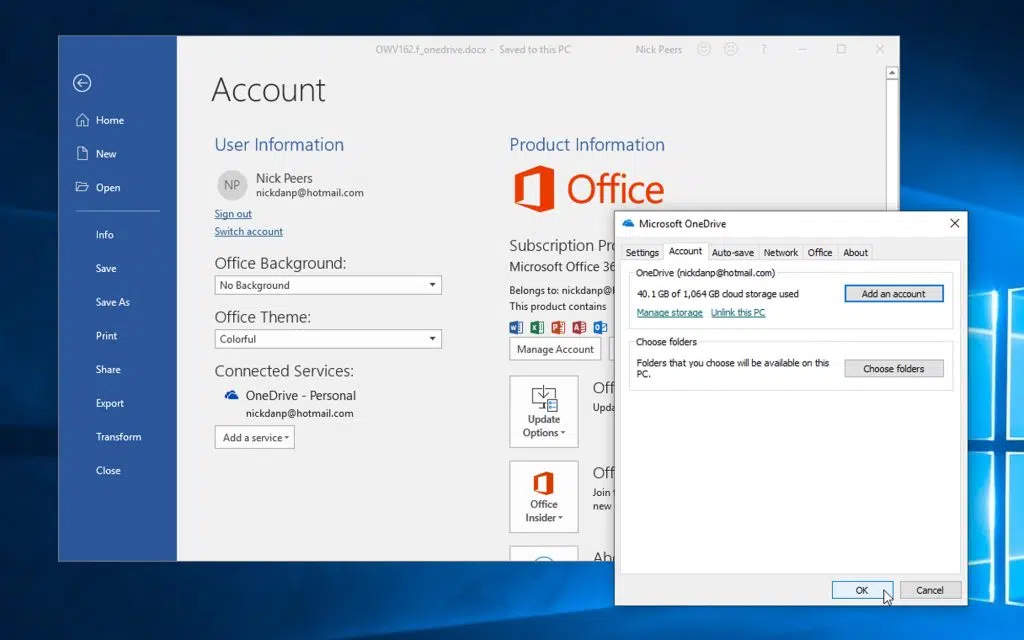Click the "Connected Services:" label

click(x=284, y=371)
